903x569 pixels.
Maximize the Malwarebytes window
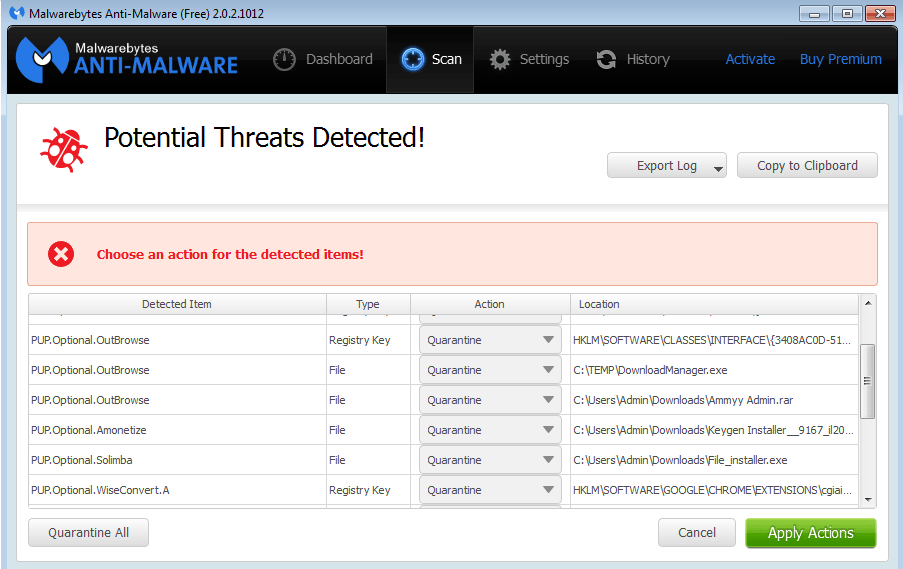point(847,13)
